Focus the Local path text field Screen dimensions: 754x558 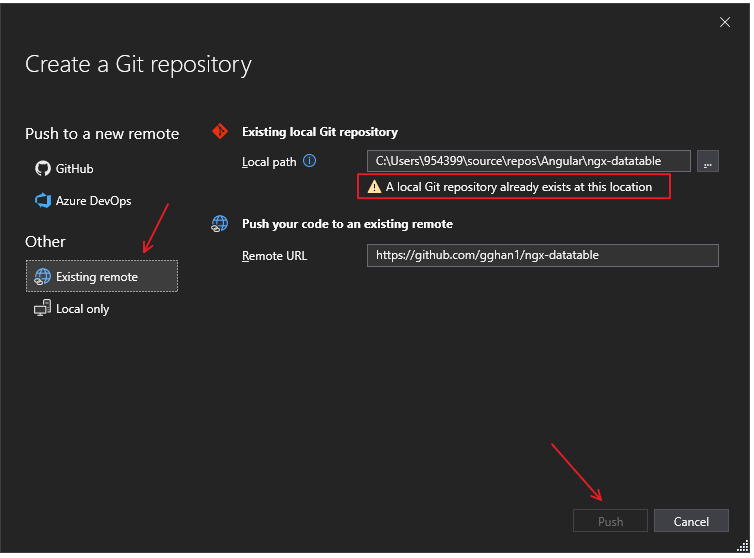[528, 161]
